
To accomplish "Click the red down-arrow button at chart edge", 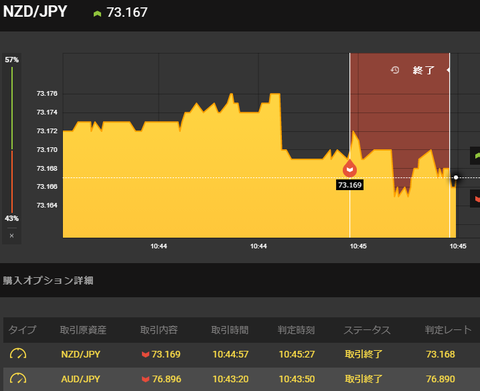I will coord(475,199).
